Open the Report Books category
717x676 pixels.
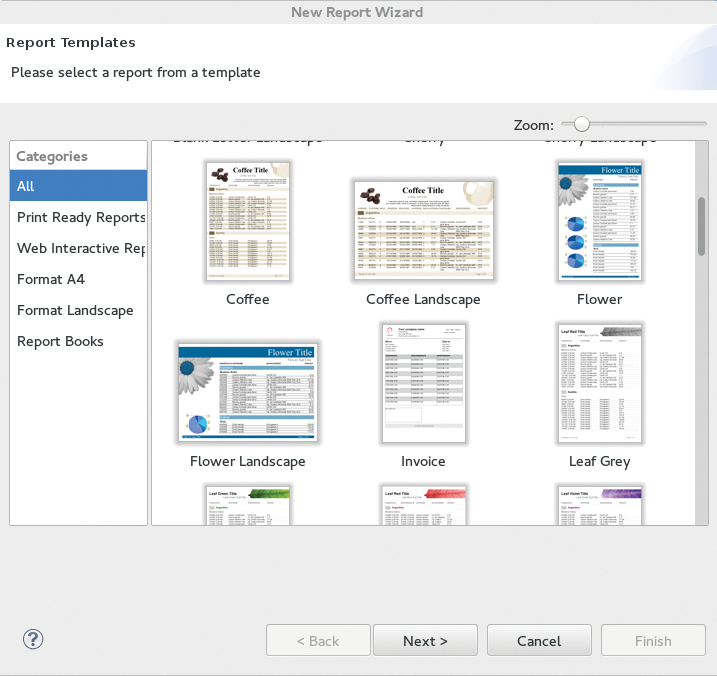click(78, 341)
